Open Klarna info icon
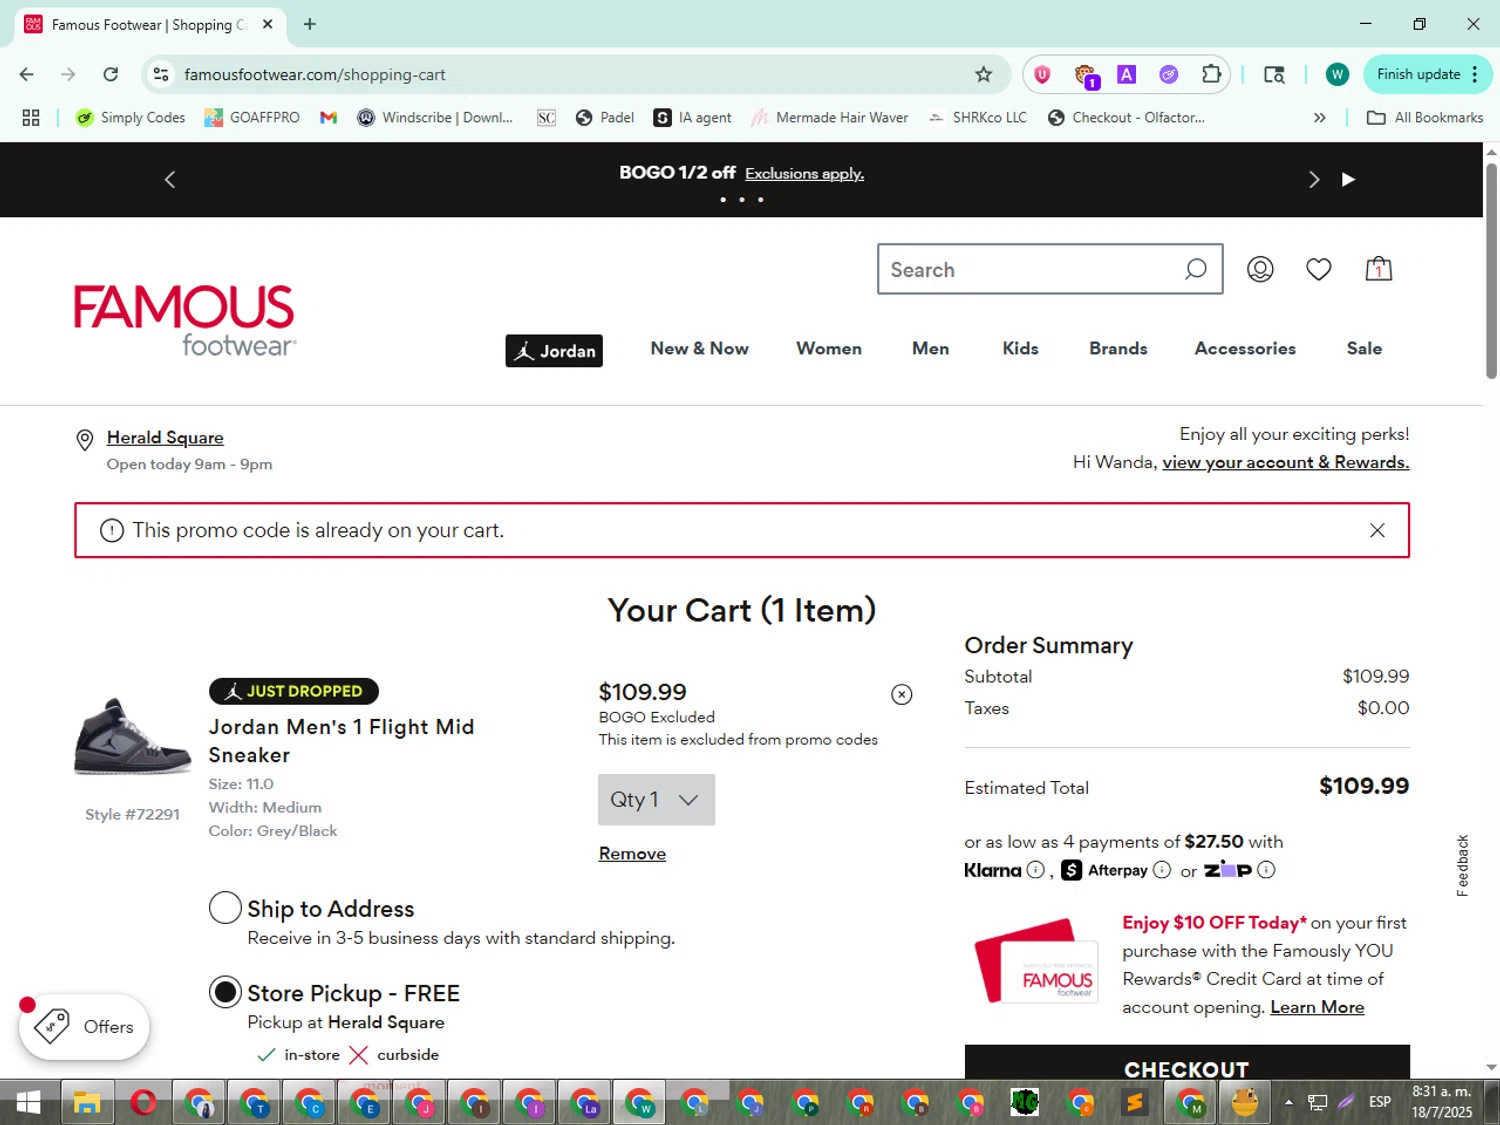Viewport: 1500px width, 1125px height. (1036, 870)
